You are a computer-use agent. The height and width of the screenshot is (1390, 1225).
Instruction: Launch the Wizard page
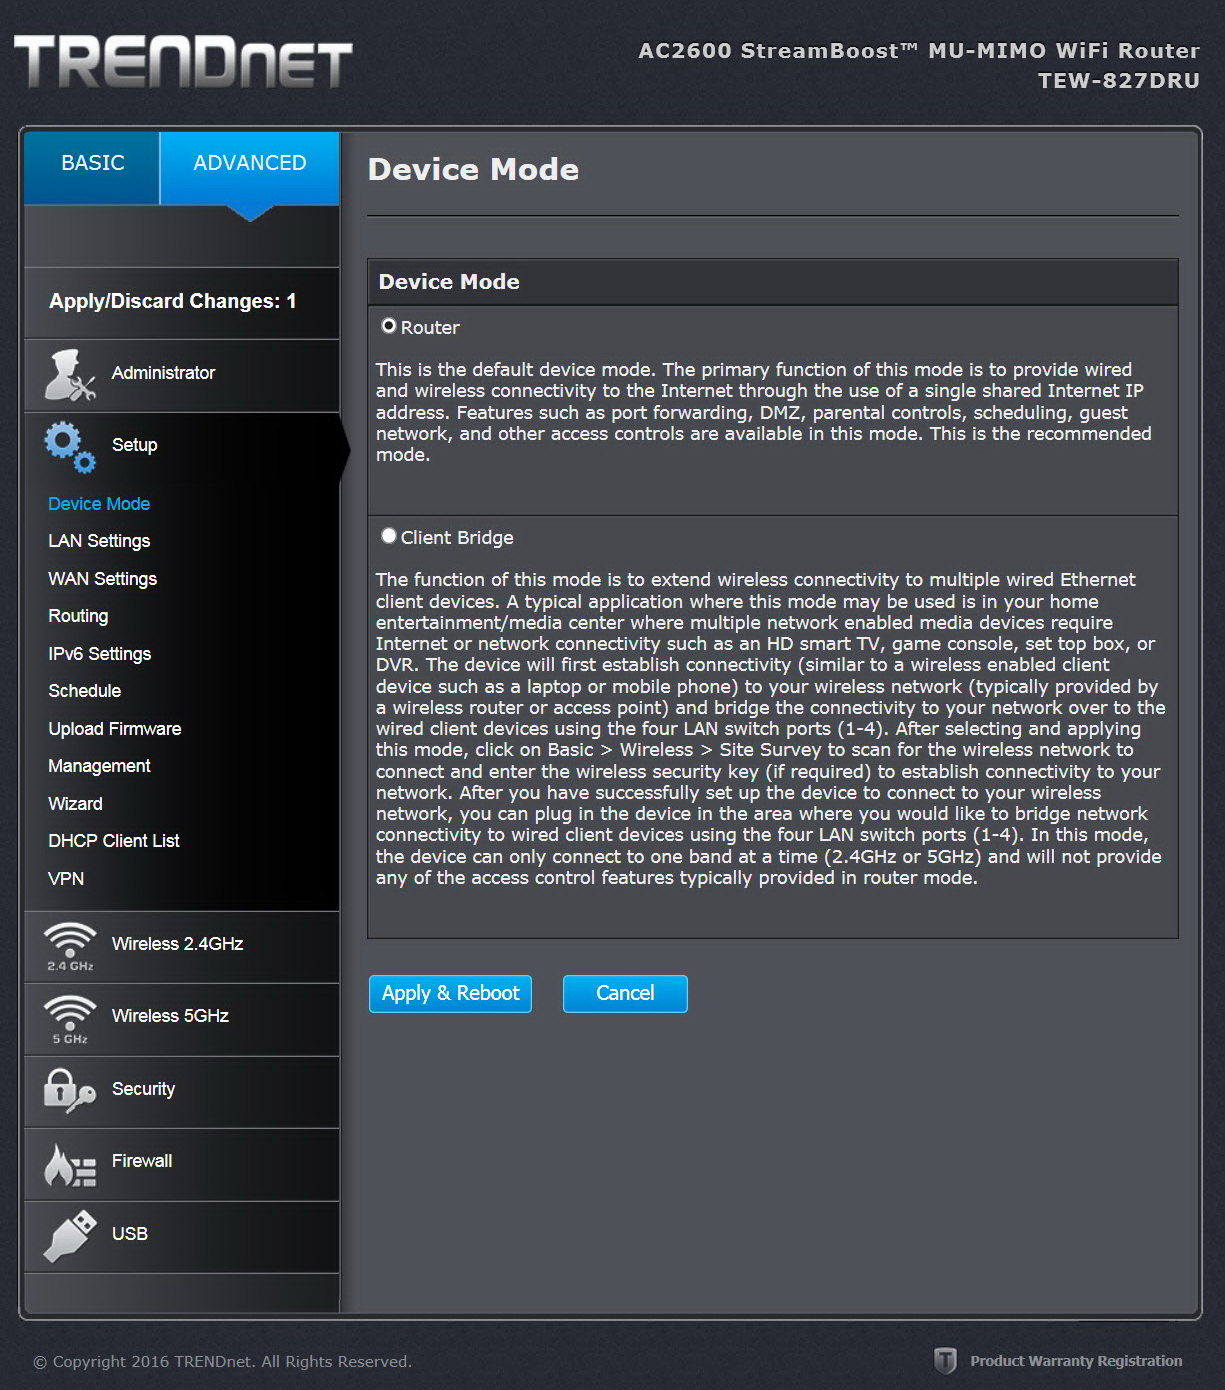[75, 804]
